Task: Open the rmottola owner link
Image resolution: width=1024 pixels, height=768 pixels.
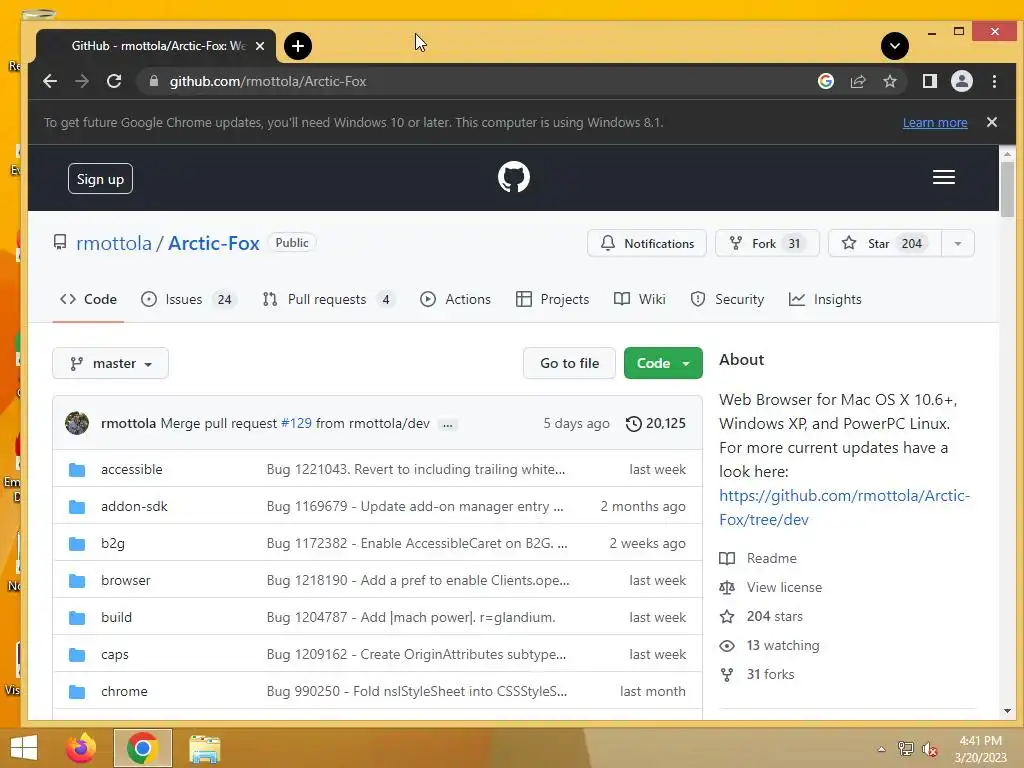Action: pos(114,243)
